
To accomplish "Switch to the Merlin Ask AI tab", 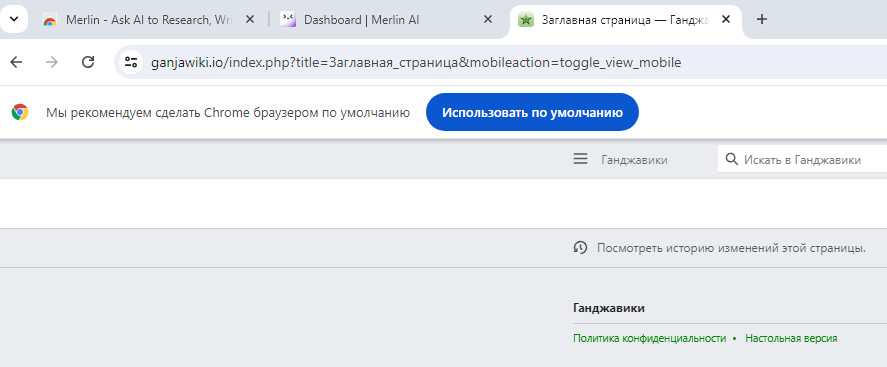I will (x=150, y=20).
